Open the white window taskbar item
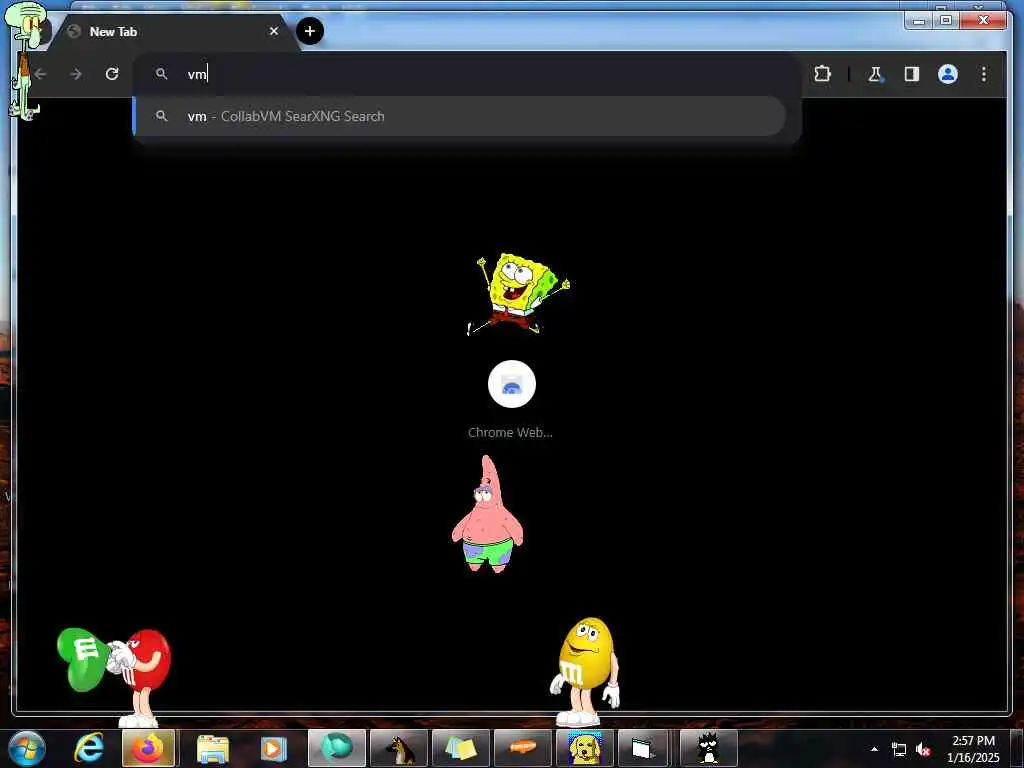The height and width of the screenshot is (768, 1024). coord(643,748)
